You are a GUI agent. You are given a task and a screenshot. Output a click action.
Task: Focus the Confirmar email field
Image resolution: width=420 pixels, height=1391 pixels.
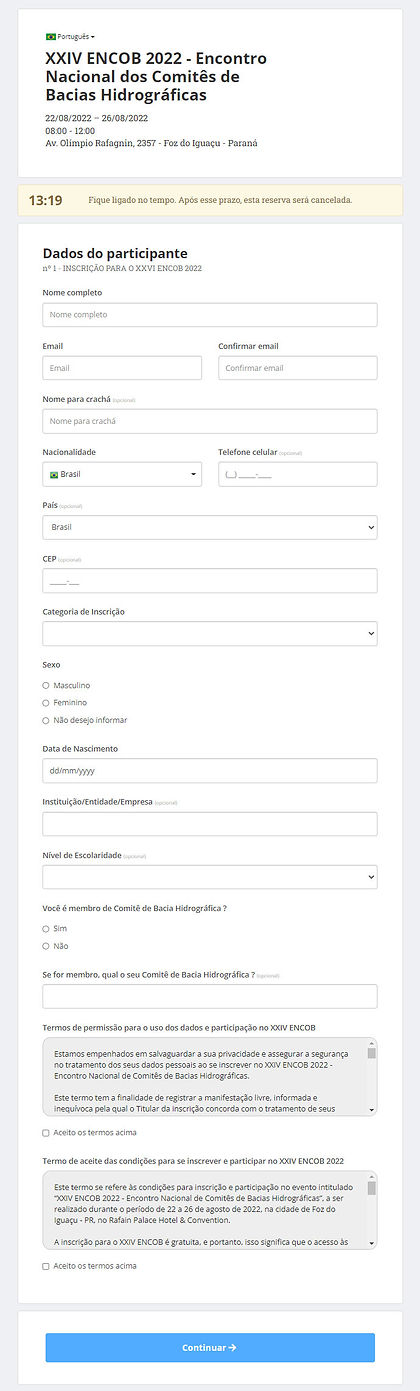point(298,368)
